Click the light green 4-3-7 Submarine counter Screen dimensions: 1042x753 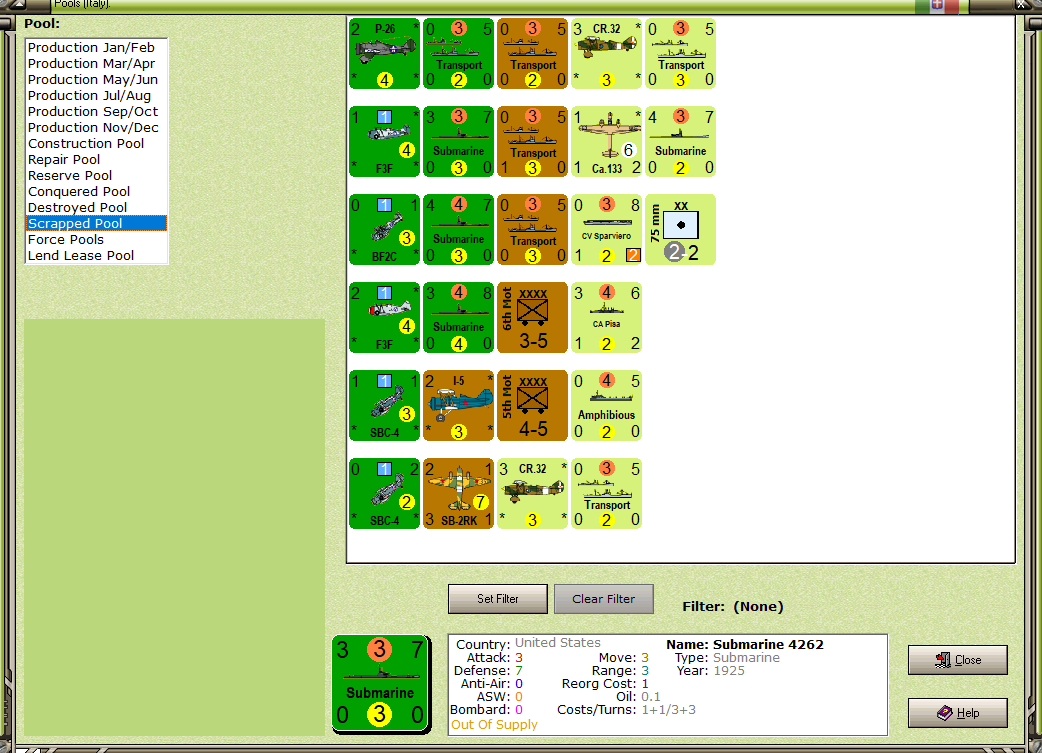(x=680, y=142)
